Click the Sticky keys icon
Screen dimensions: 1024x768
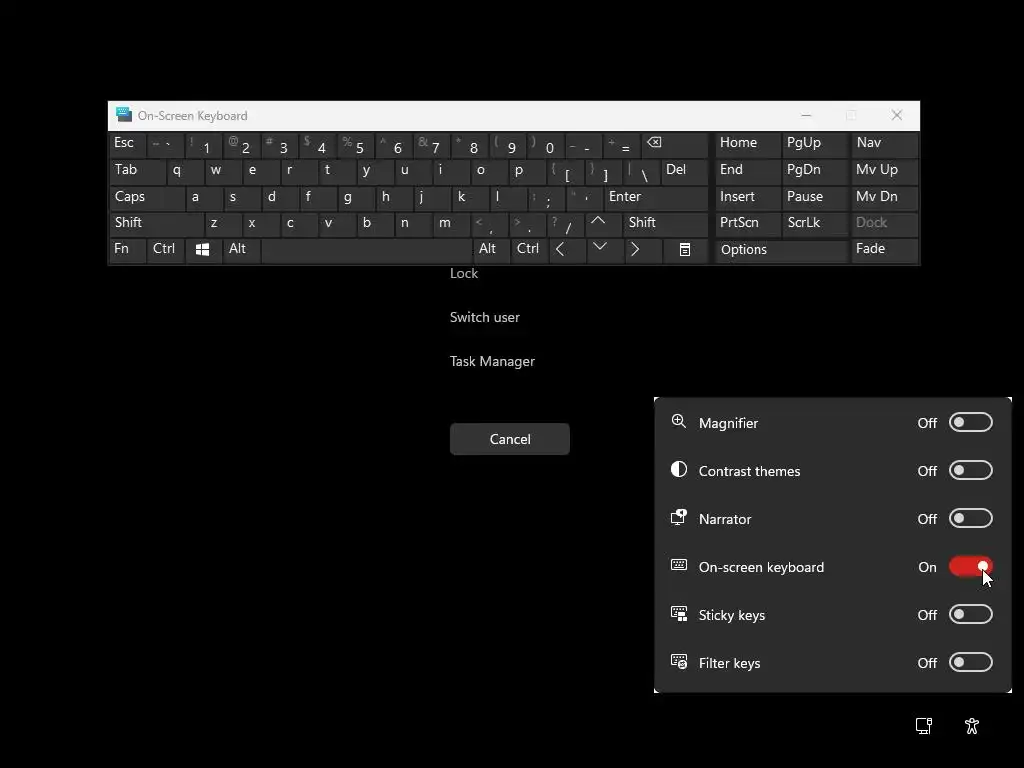tap(679, 614)
